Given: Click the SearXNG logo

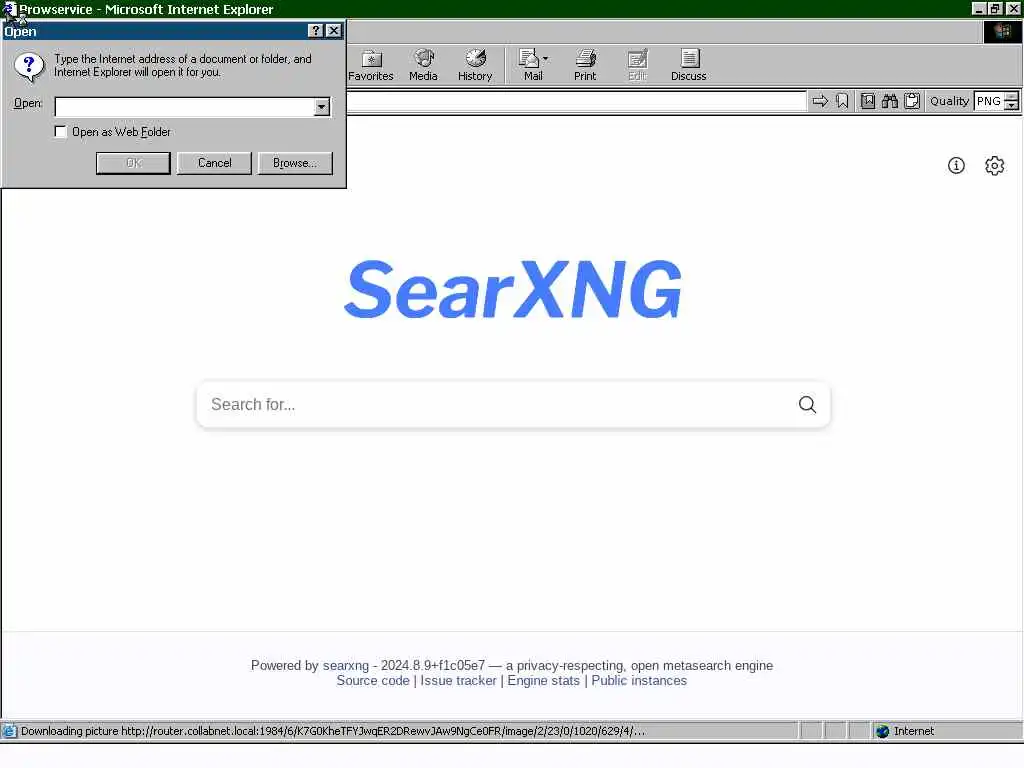Looking at the screenshot, I should (x=513, y=289).
